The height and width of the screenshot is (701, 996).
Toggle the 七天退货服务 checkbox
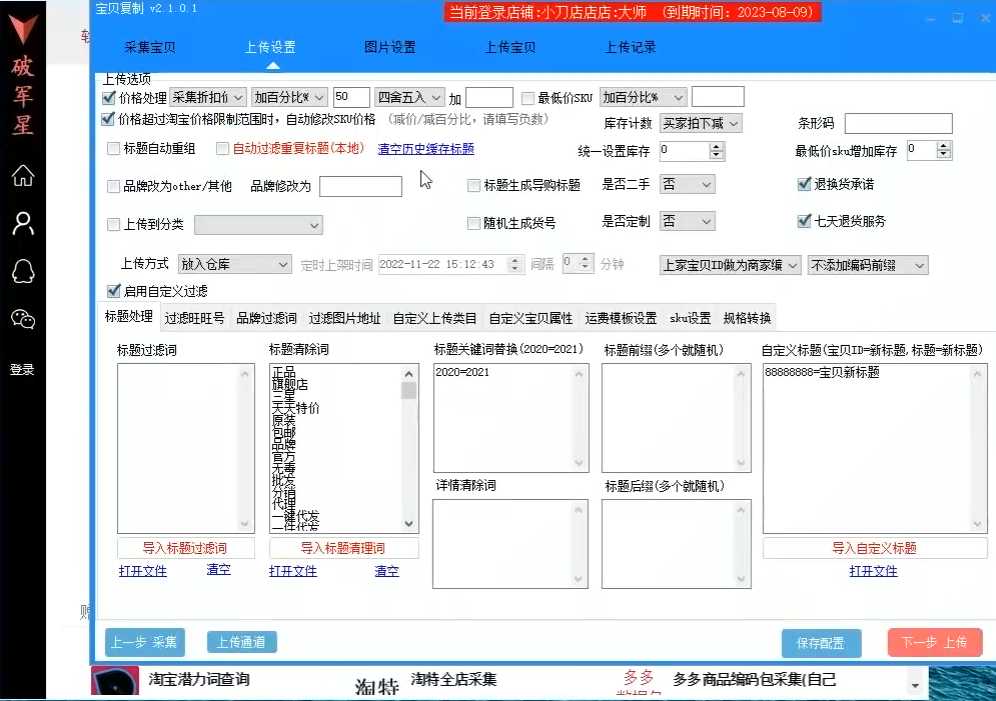click(804, 221)
